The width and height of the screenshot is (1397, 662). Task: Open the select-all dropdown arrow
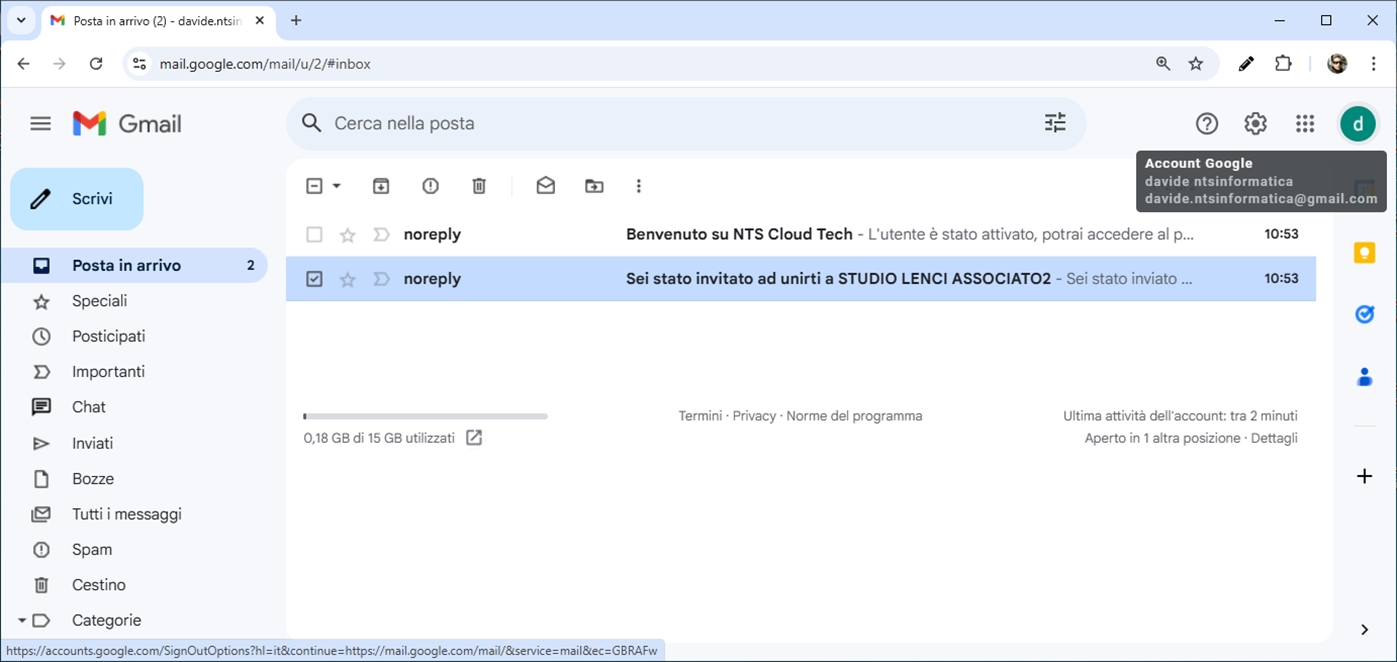tap(337, 186)
